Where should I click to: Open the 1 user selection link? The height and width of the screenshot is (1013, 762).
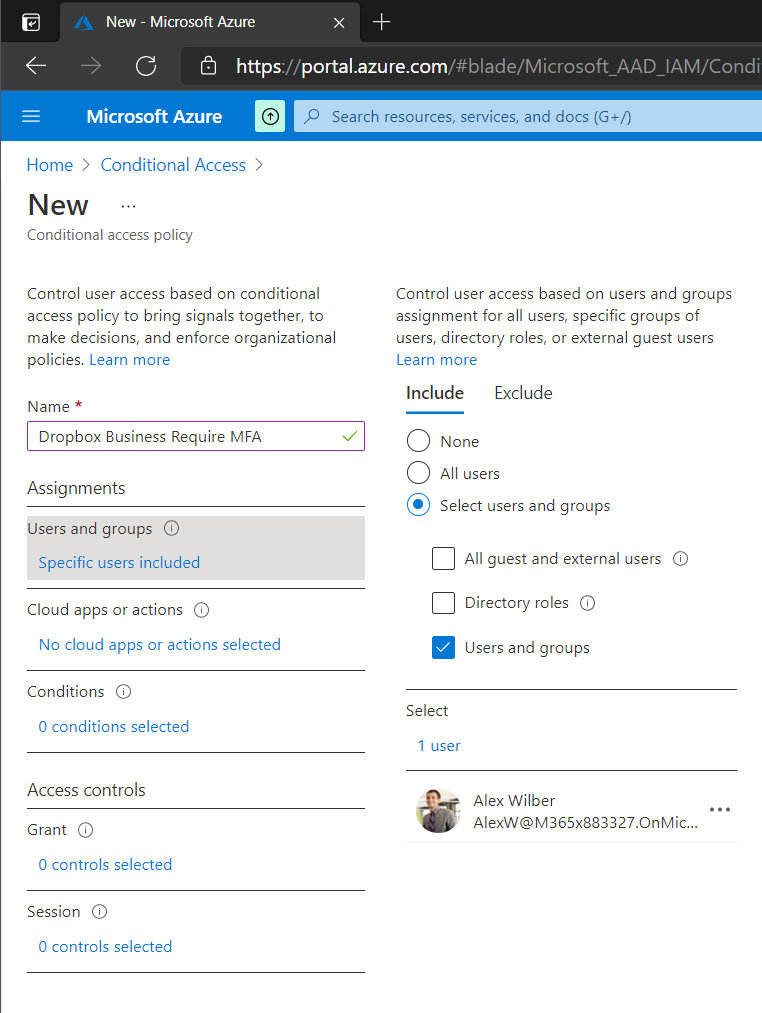tap(439, 746)
